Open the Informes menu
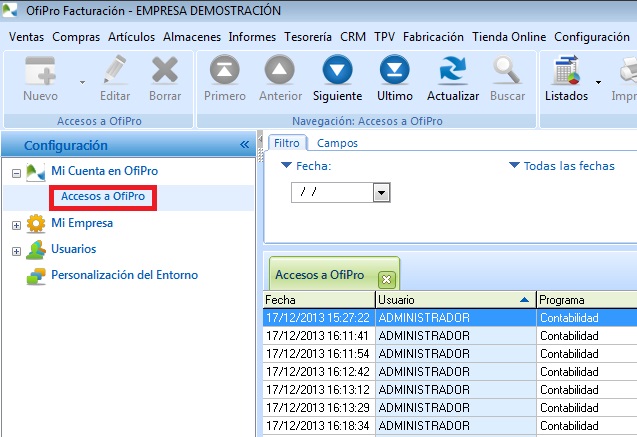 pyautogui.click(x=252, y=37)
